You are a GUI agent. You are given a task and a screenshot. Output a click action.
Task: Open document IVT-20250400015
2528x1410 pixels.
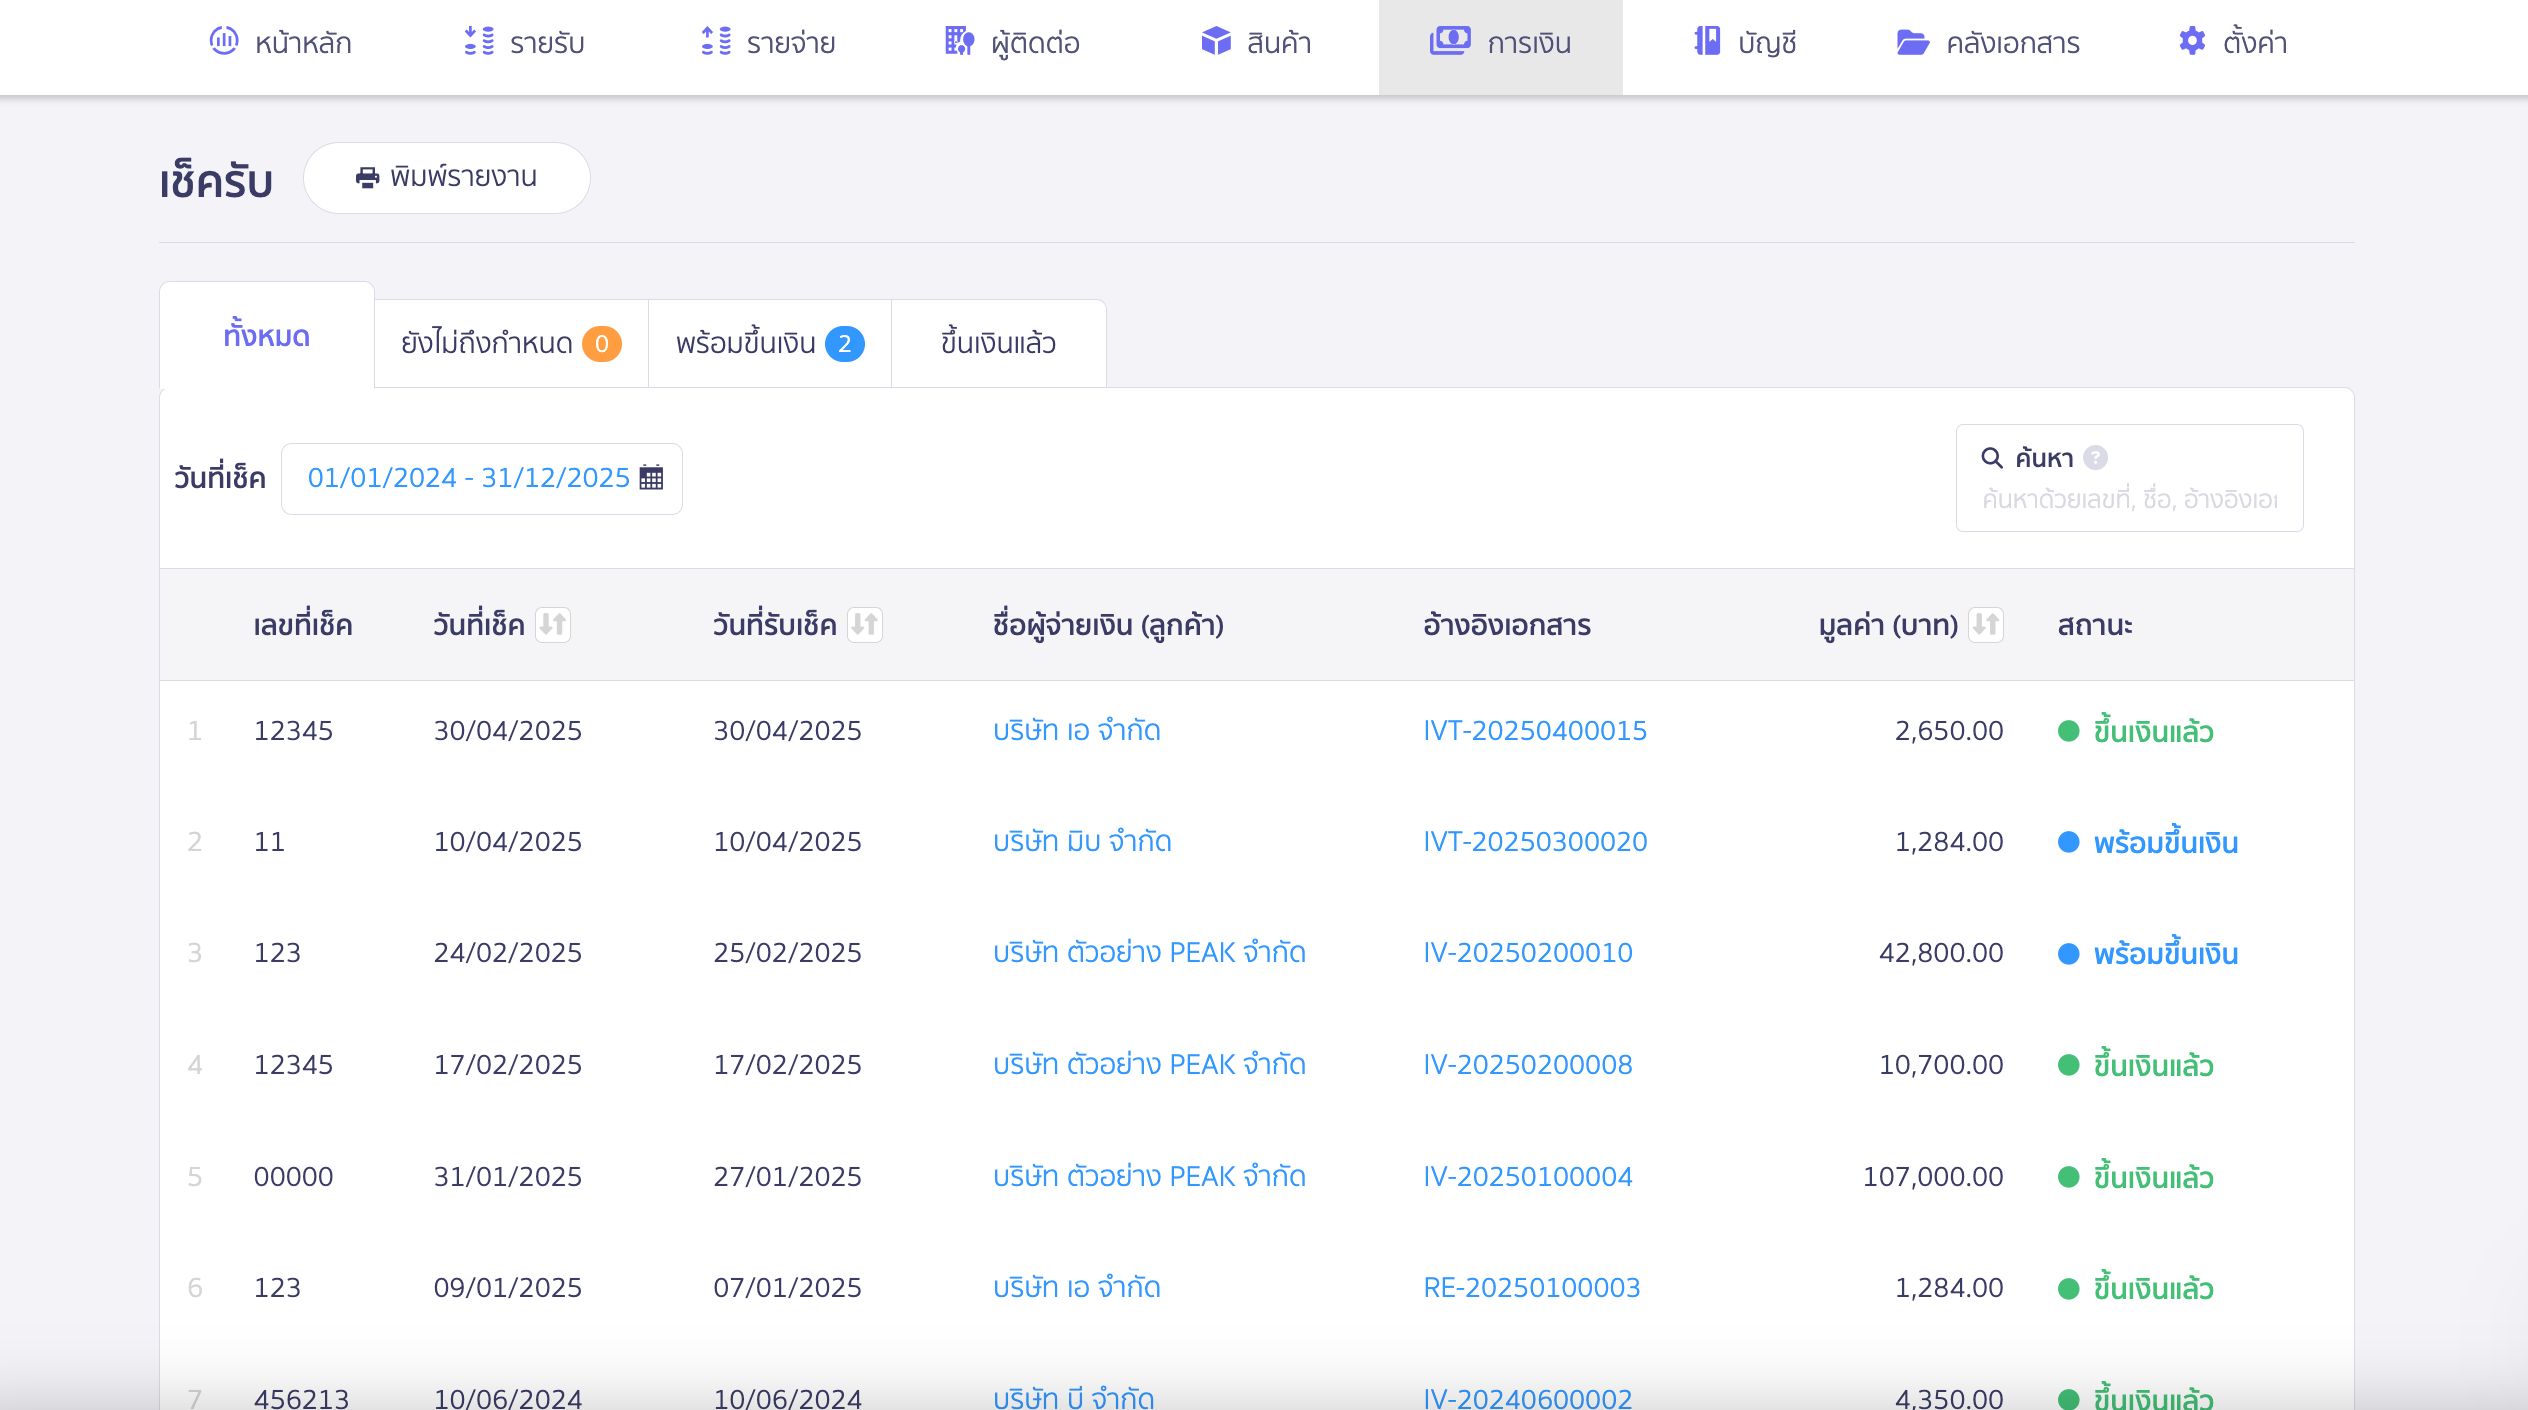(1535, 730)
